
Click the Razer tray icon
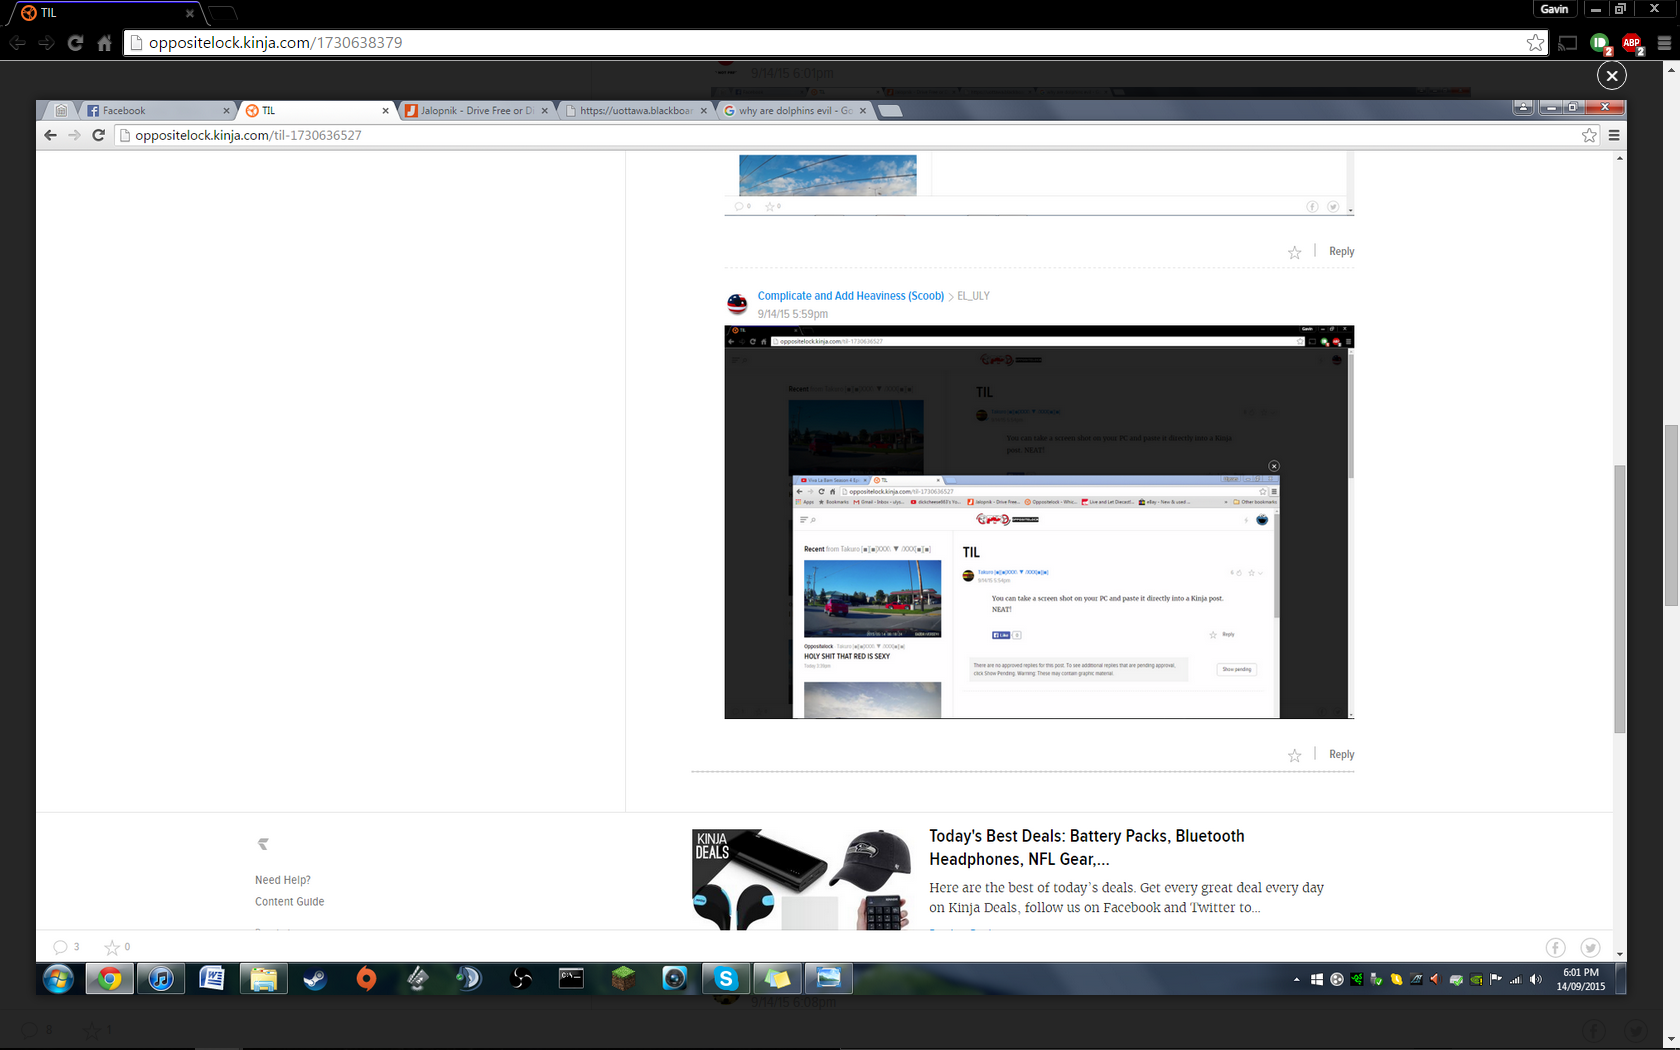pyautogui.click(x=1357, y=980)
